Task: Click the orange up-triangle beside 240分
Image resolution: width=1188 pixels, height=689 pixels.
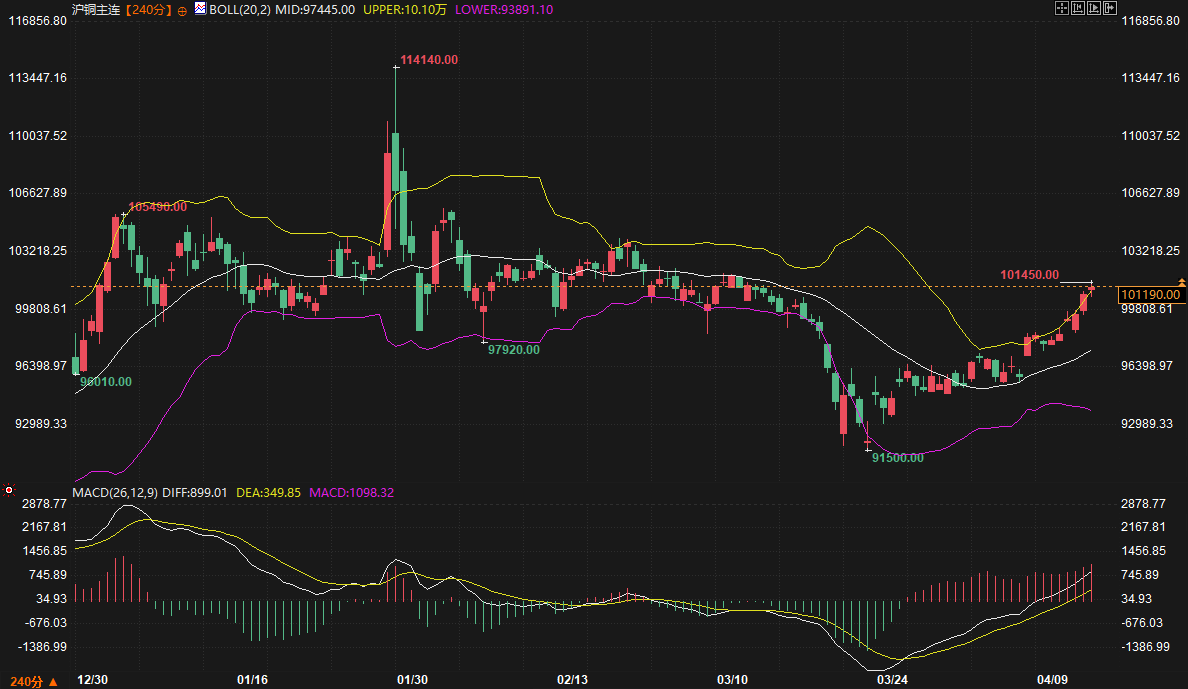Action: tap(54, 681)
